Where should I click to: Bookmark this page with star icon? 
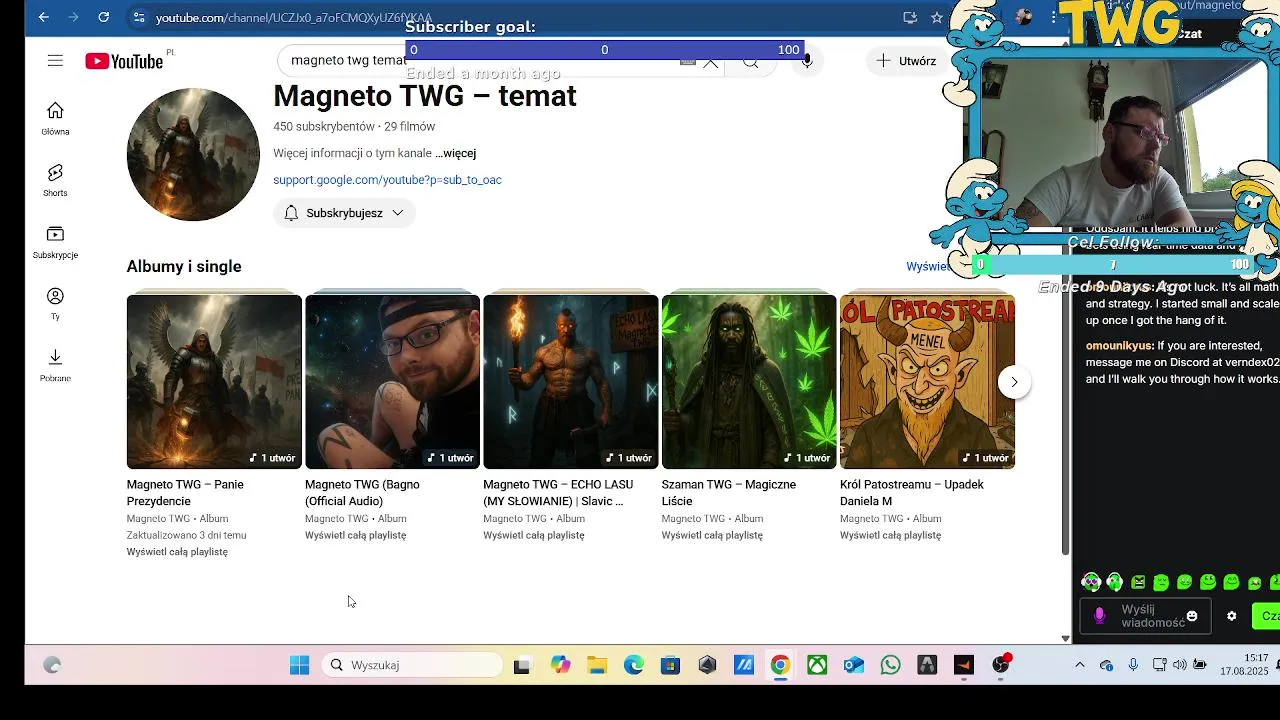[x=937, y=17]
